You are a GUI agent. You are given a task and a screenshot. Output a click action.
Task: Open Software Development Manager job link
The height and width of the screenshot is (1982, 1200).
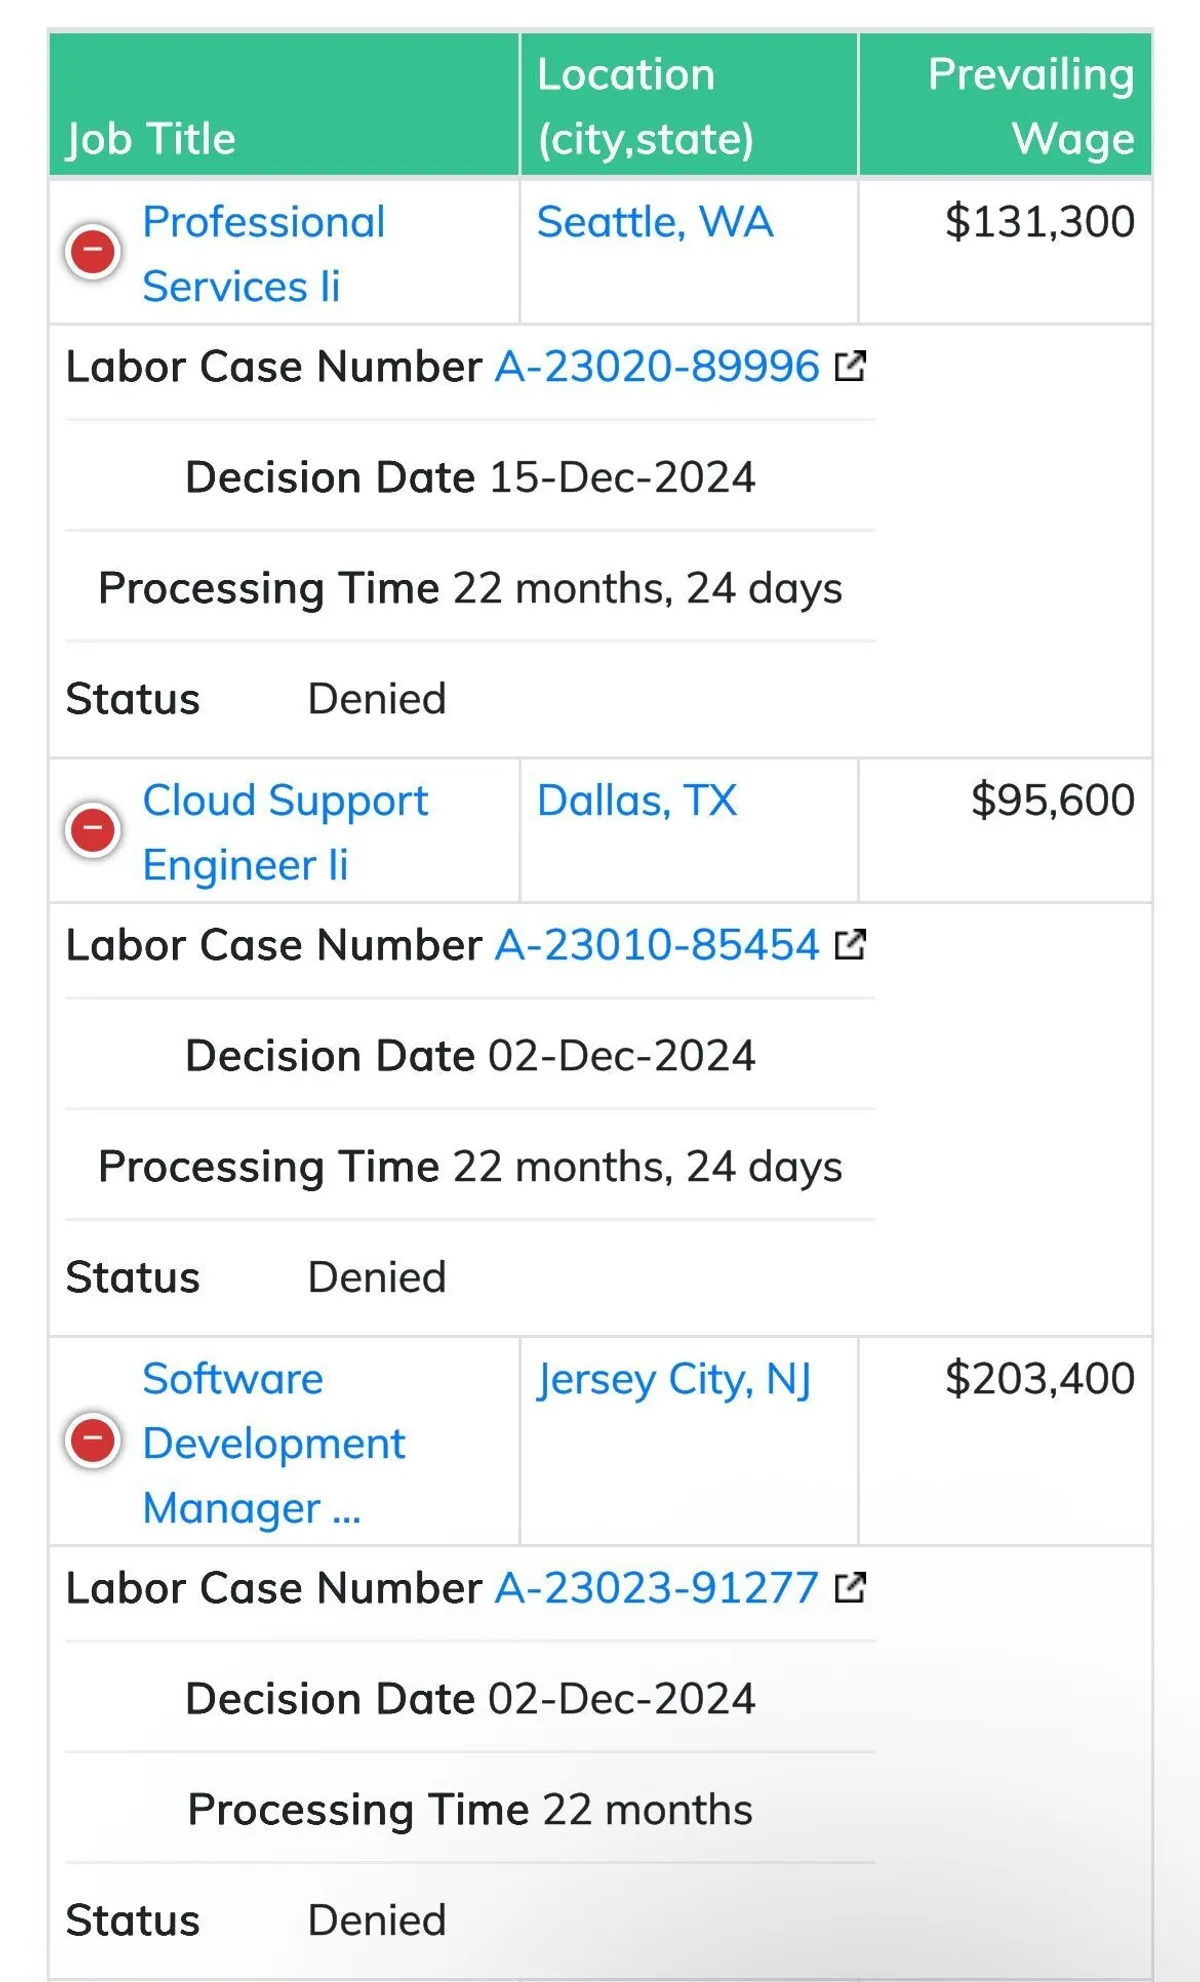point(273,1443)
